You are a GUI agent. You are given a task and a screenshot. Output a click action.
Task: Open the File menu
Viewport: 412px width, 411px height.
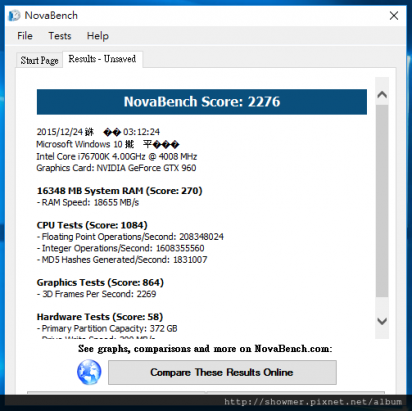coord(25,36)
